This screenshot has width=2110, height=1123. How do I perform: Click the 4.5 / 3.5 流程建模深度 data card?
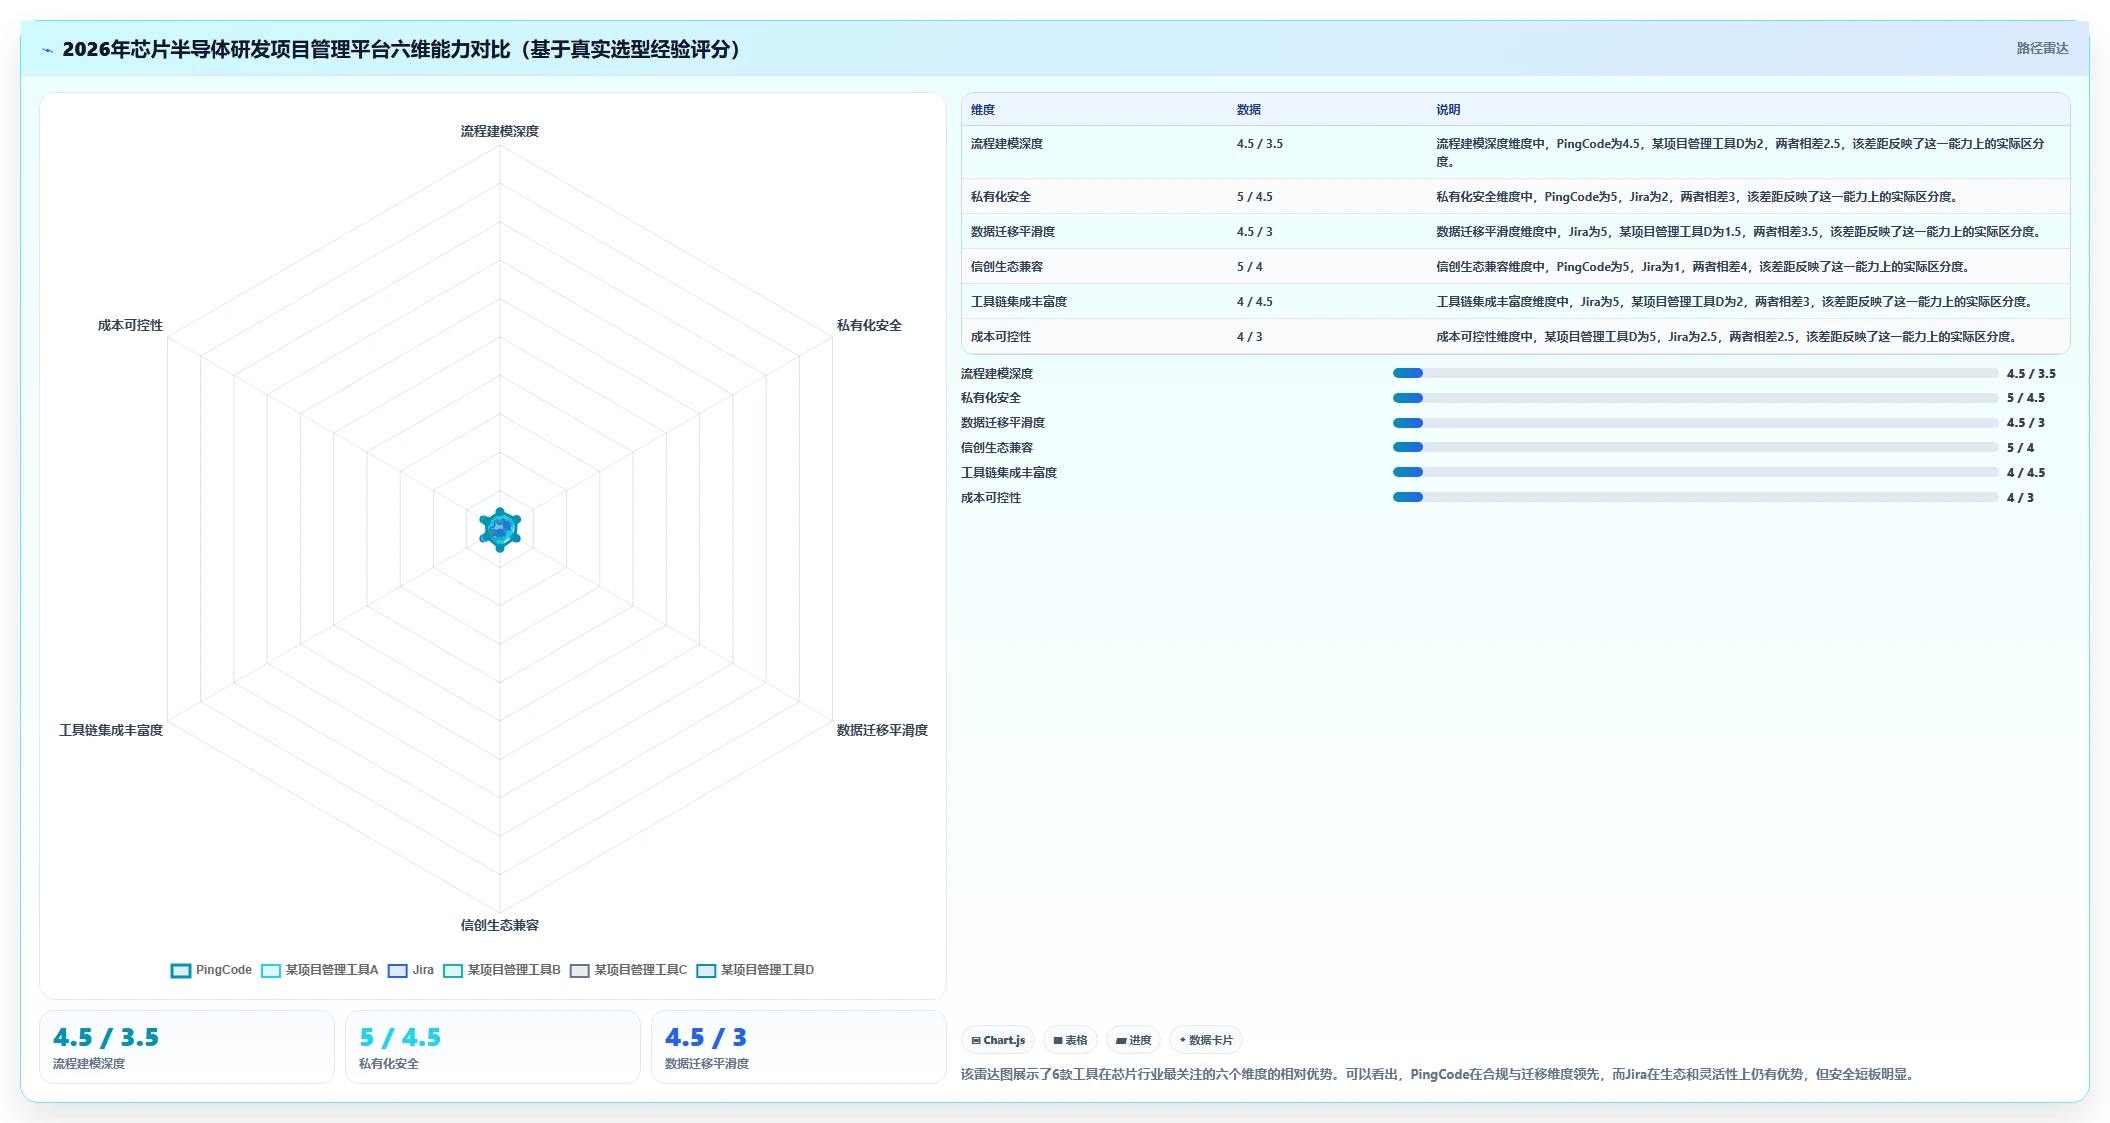point(187,1047)
